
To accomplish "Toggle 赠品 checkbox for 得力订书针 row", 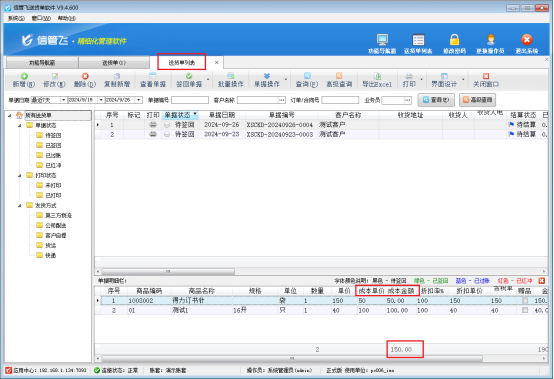I will click(525, 301).
